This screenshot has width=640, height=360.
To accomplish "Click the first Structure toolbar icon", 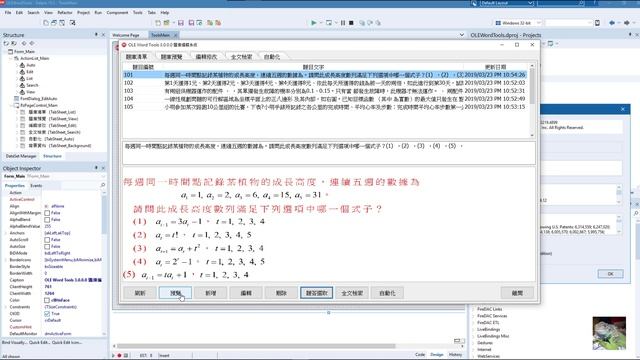I will pos(6,43).
